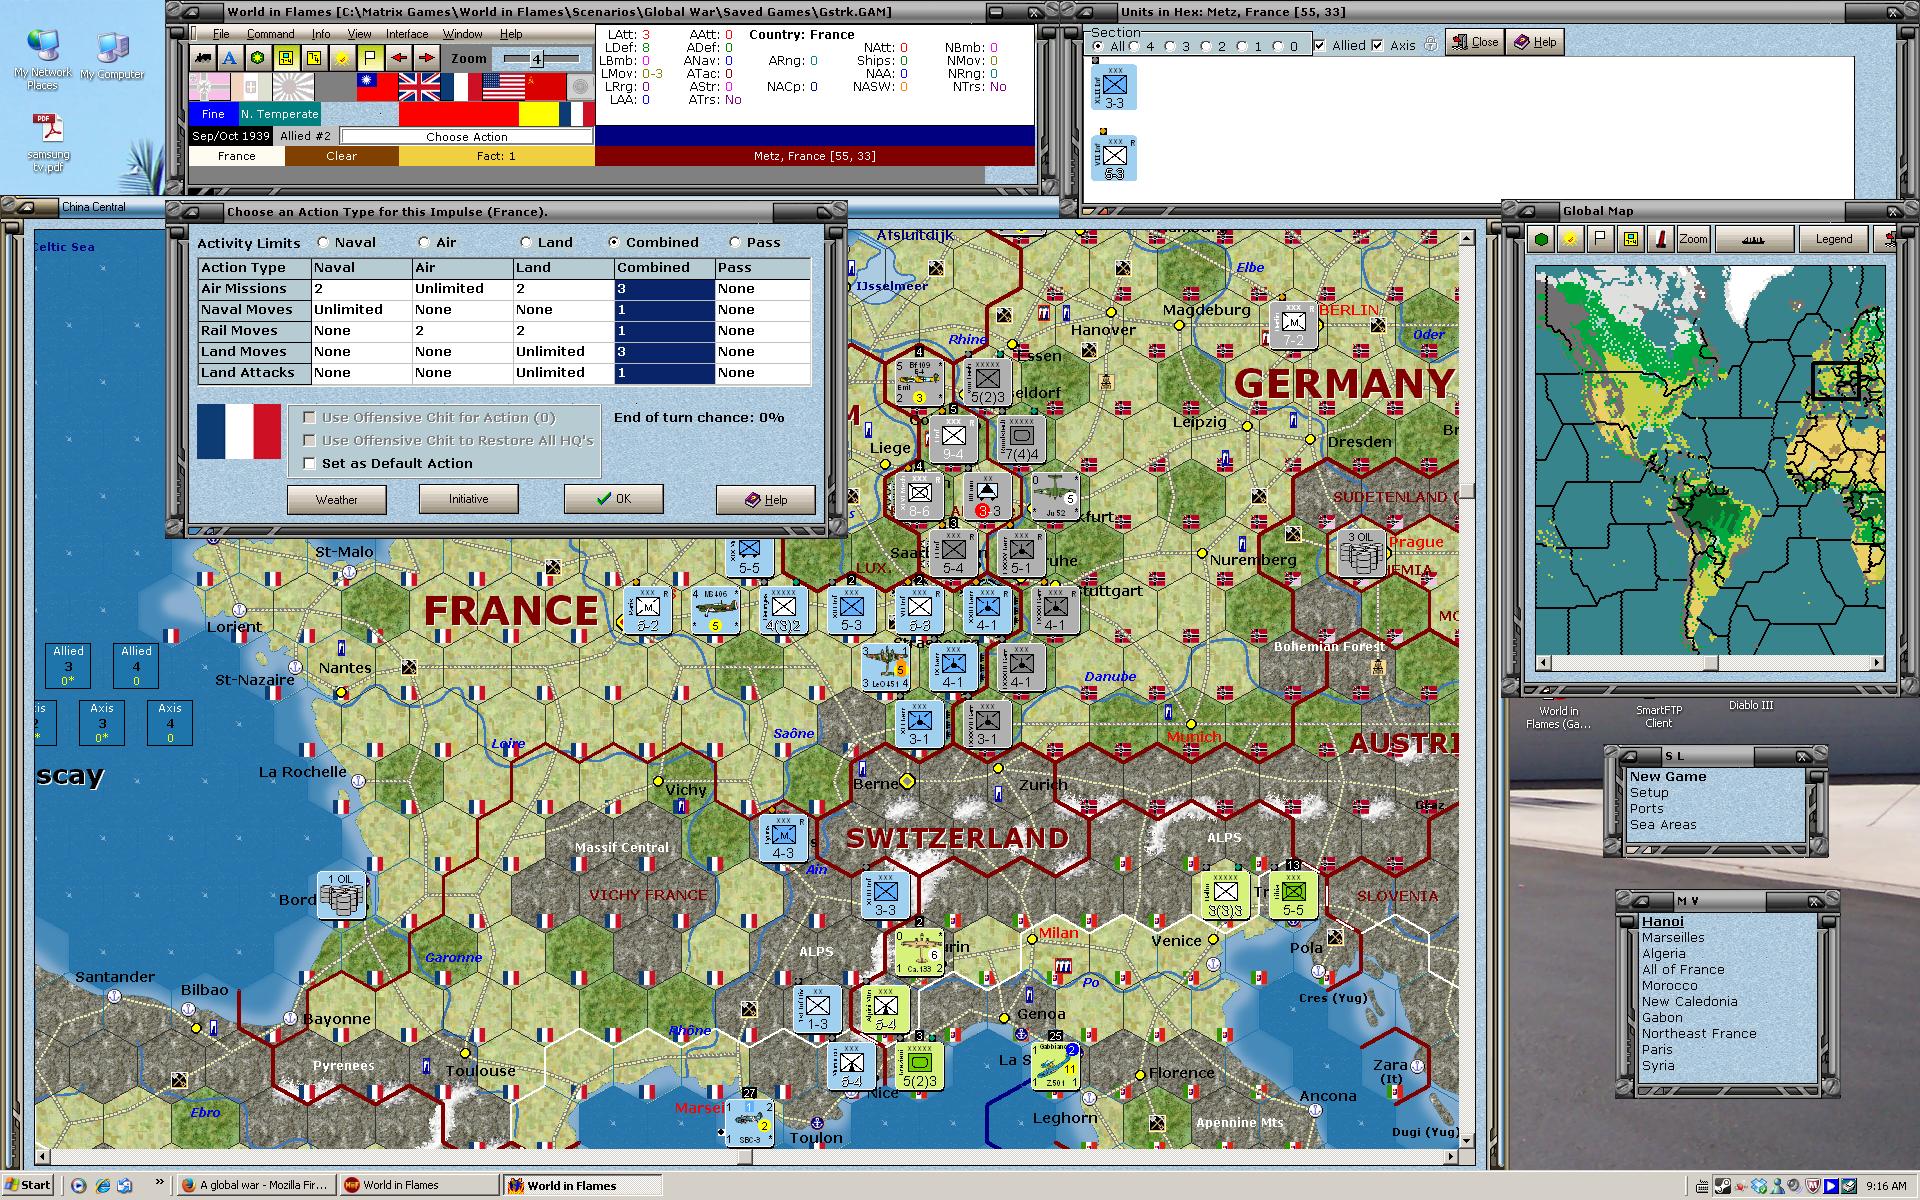This screenshot has height=1200, width=1920.
Task: Select the Pass action type radio button
Action: tap(735, 242)
